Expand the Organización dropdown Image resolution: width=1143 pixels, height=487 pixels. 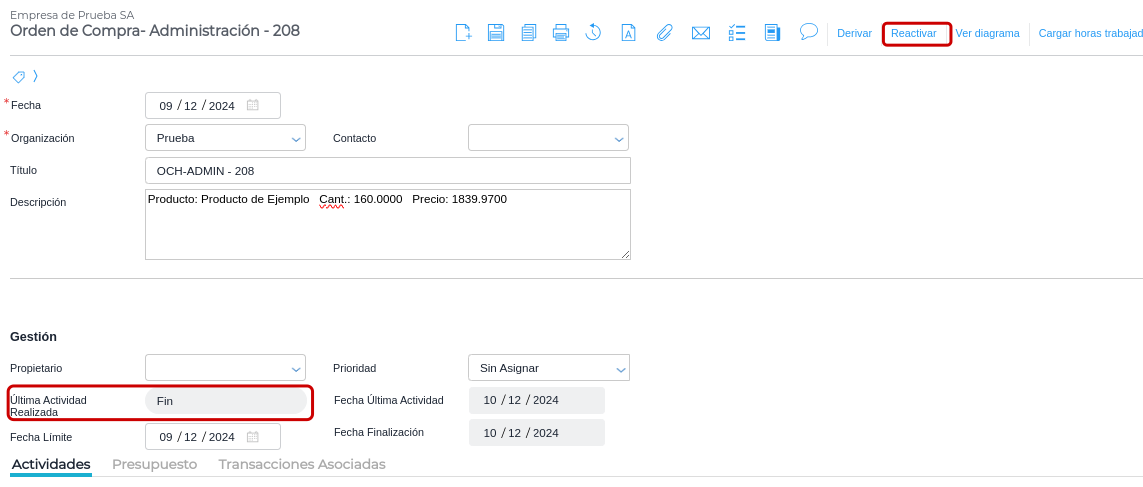tap(296, 138)
